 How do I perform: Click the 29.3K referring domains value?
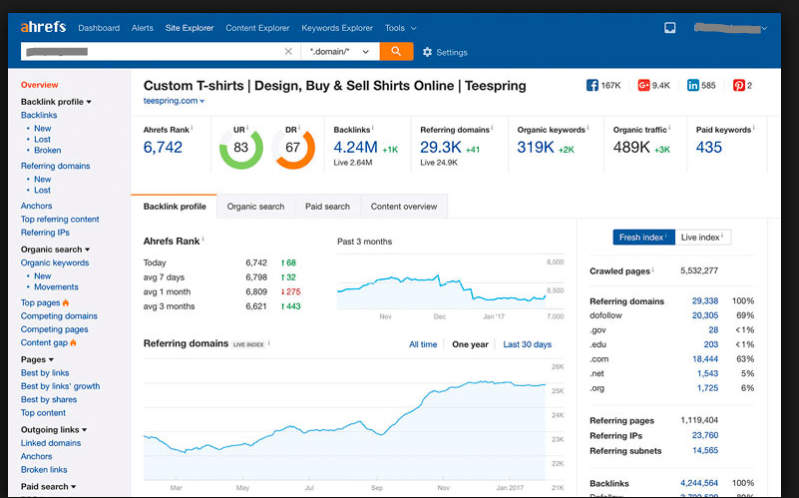point(440,147)
